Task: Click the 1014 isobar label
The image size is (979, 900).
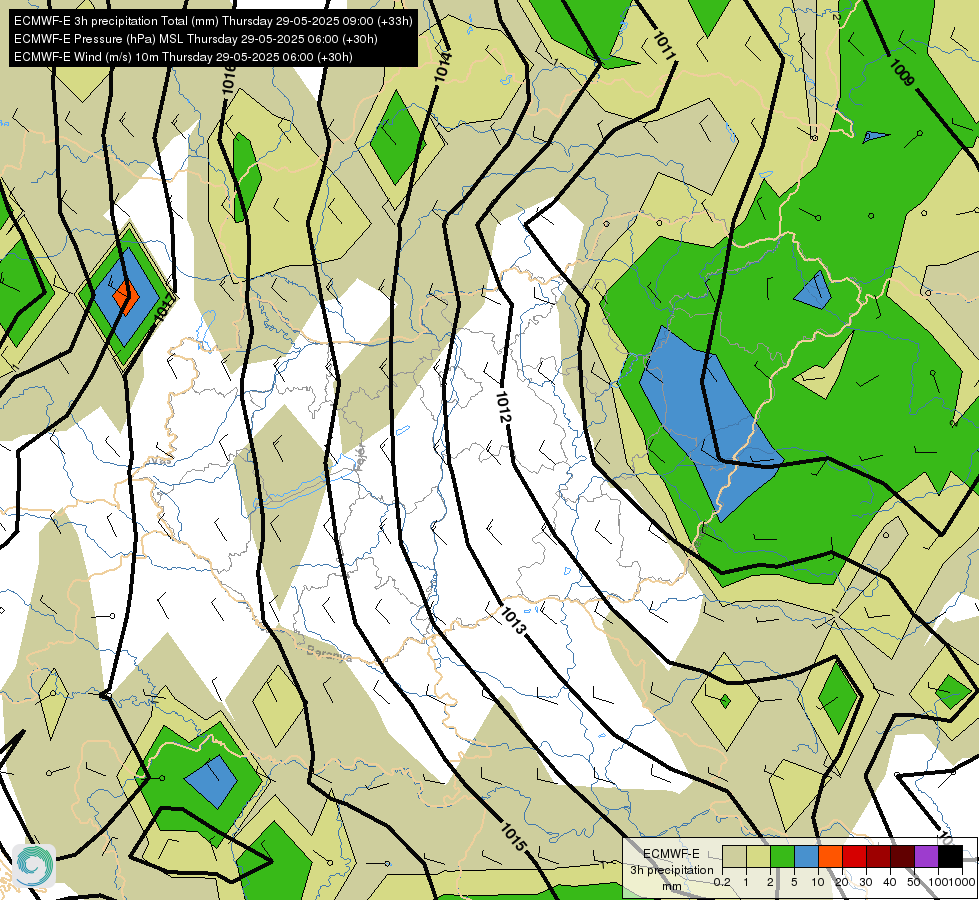Action: tap(442, 66)
